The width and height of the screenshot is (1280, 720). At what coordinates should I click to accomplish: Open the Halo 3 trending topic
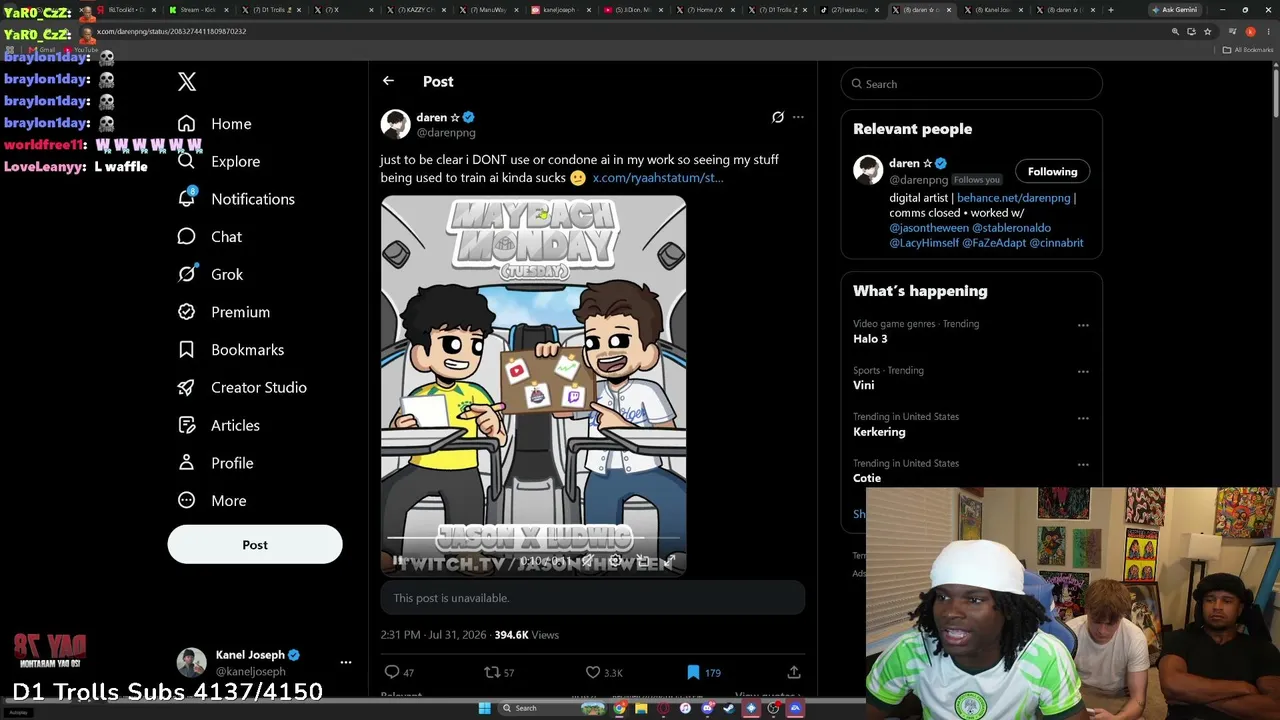[x=870, y=339]
